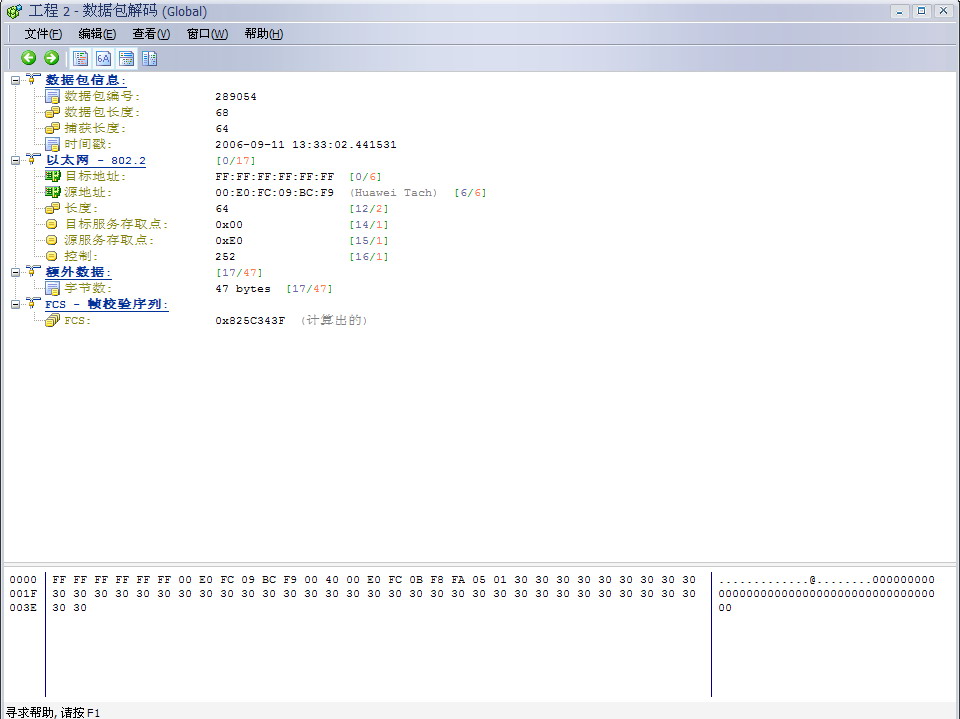Select the 源地址 row label

click(88, 192)
